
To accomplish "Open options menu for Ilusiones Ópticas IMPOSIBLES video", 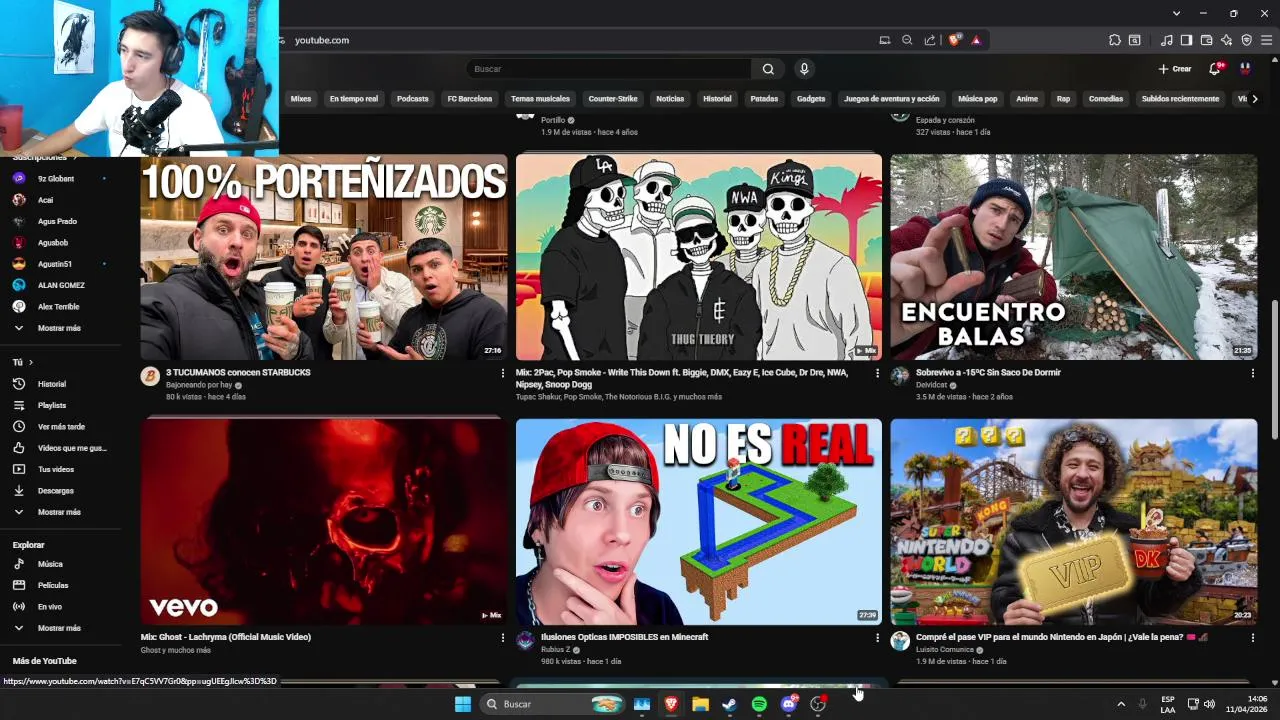I will pyautogui.click(x=877, y=637).
